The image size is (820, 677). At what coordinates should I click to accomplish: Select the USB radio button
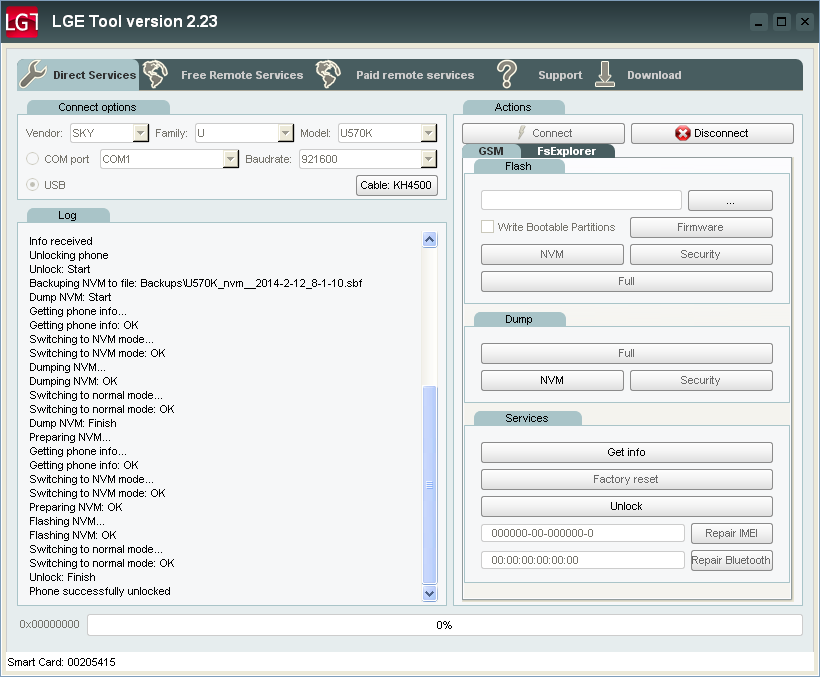32,185
